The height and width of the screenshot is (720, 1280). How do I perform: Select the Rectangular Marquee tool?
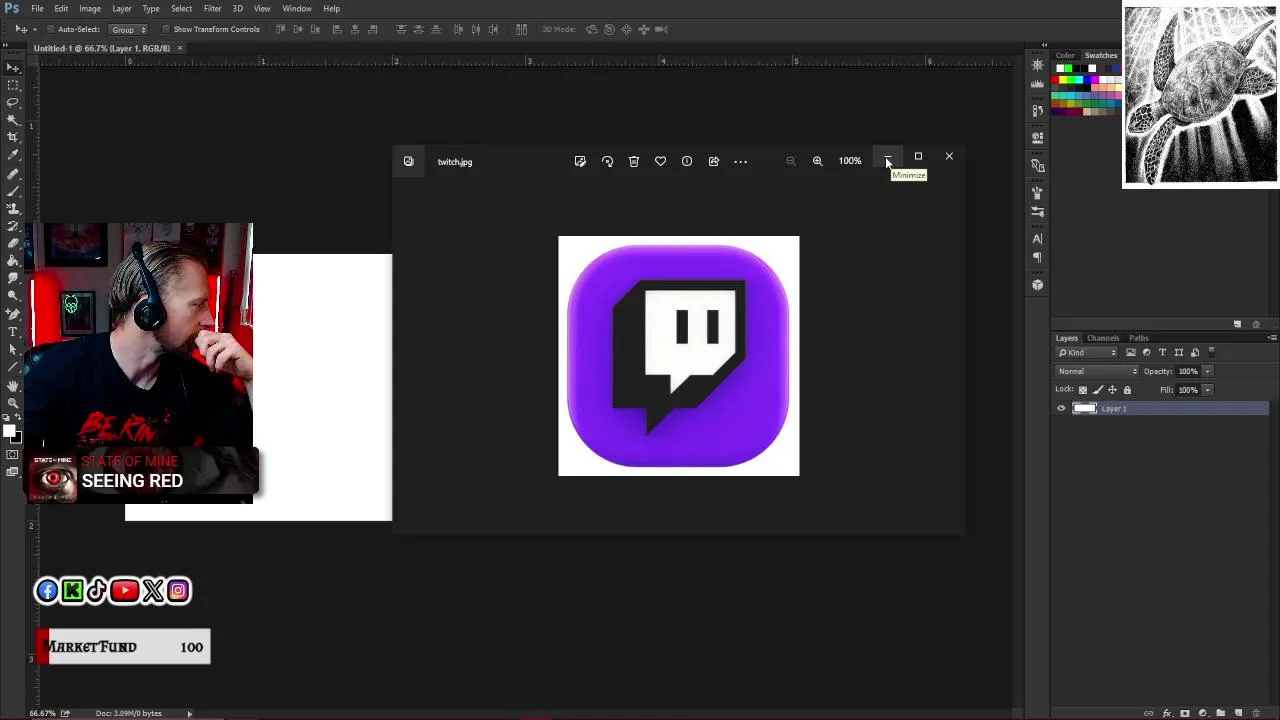(x=13, y=85)
